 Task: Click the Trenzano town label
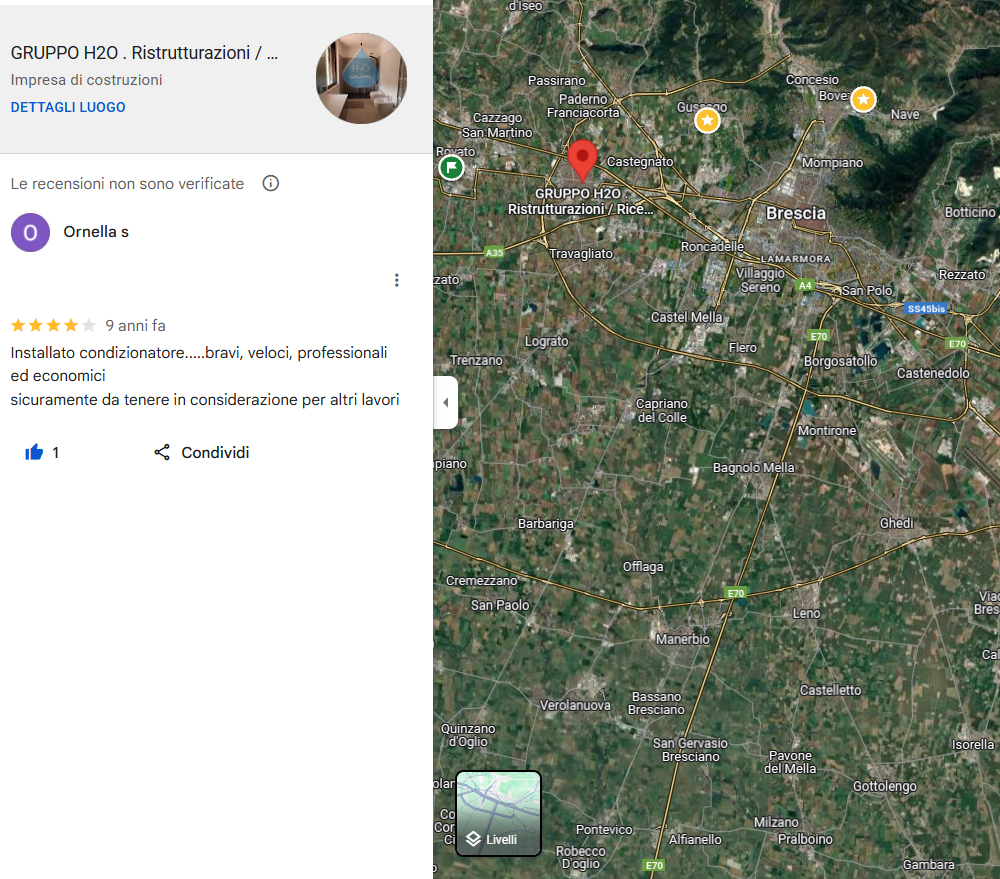tap(476, 360)
